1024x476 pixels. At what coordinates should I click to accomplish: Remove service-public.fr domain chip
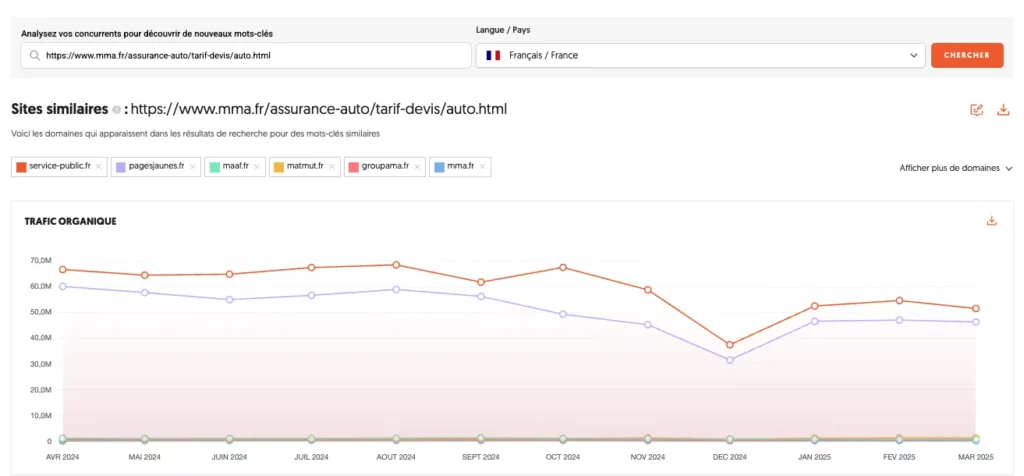click(x=99, y=167)
